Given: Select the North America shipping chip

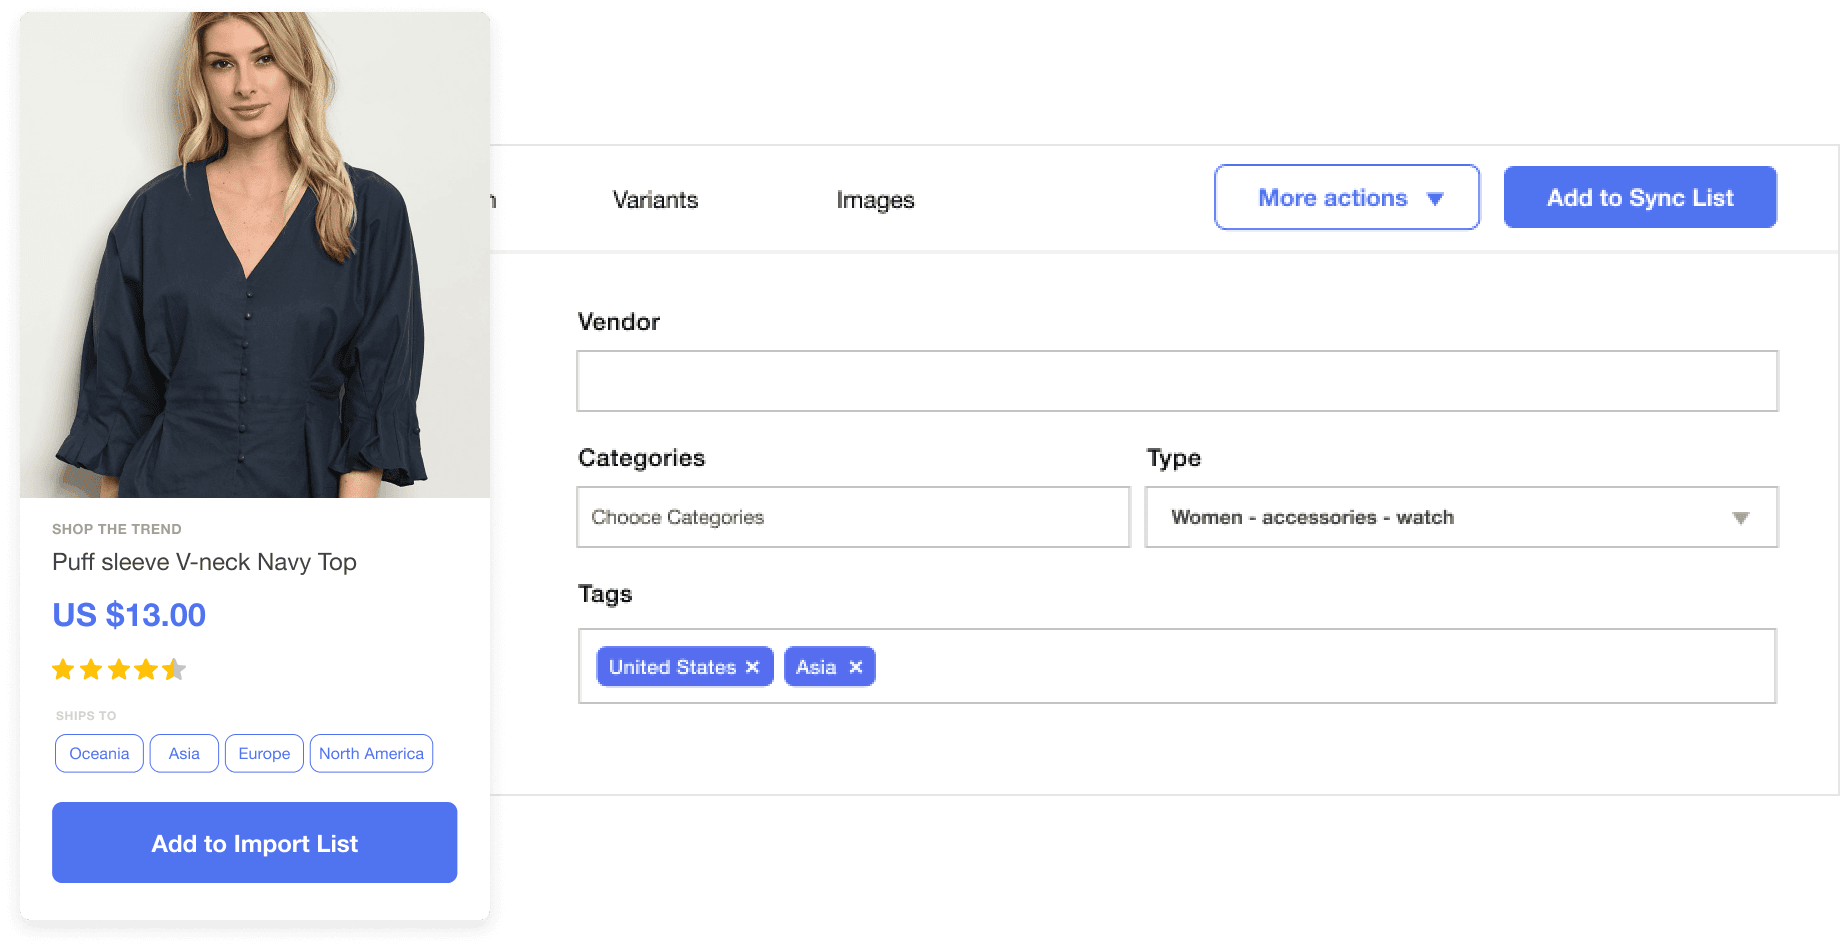Looking at the screenshot, I should click(x=371, y=754).
